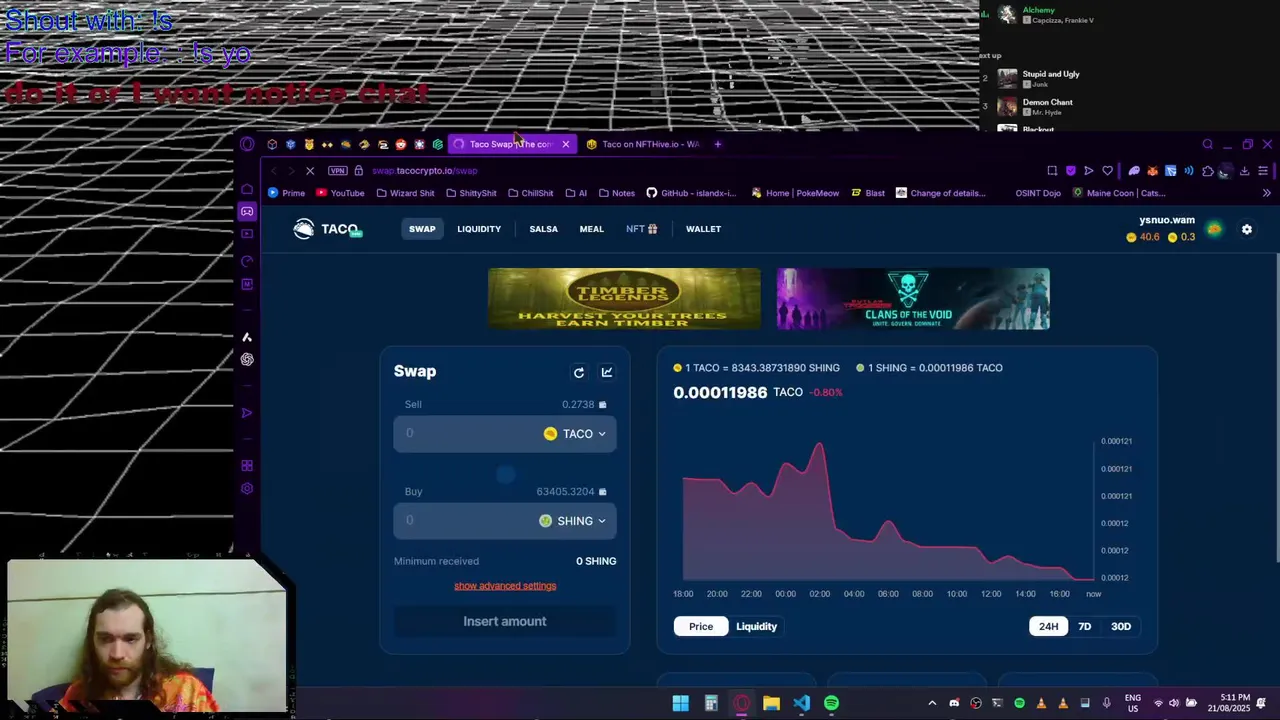This screenshot has width=1280, height=720.
Task: Open the SALSA navigation tab
Action: coord(543,229)
